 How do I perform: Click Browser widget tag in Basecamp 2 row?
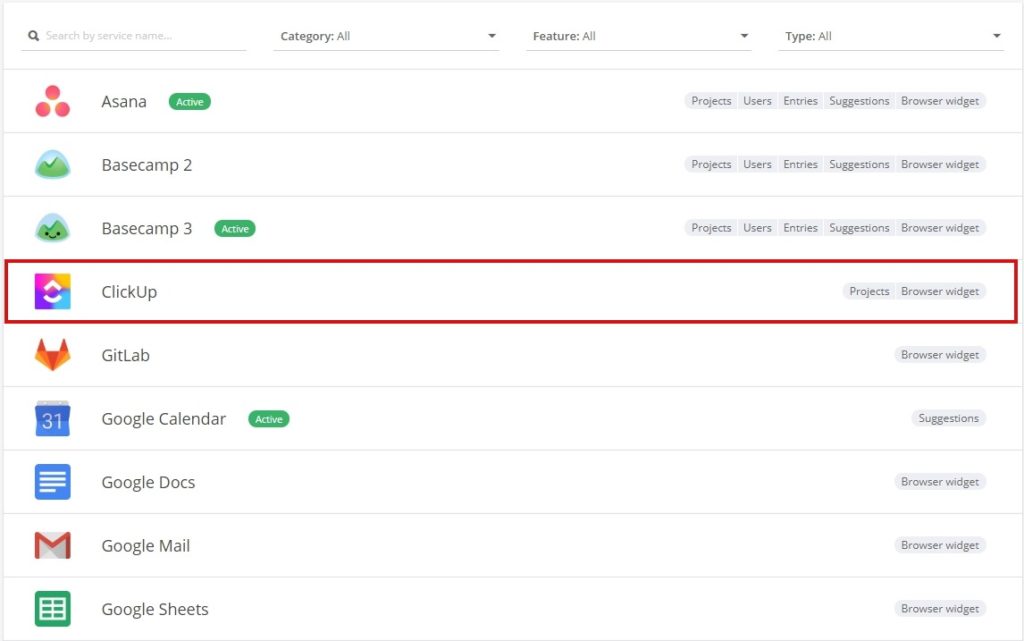click(x=940, y=164)
